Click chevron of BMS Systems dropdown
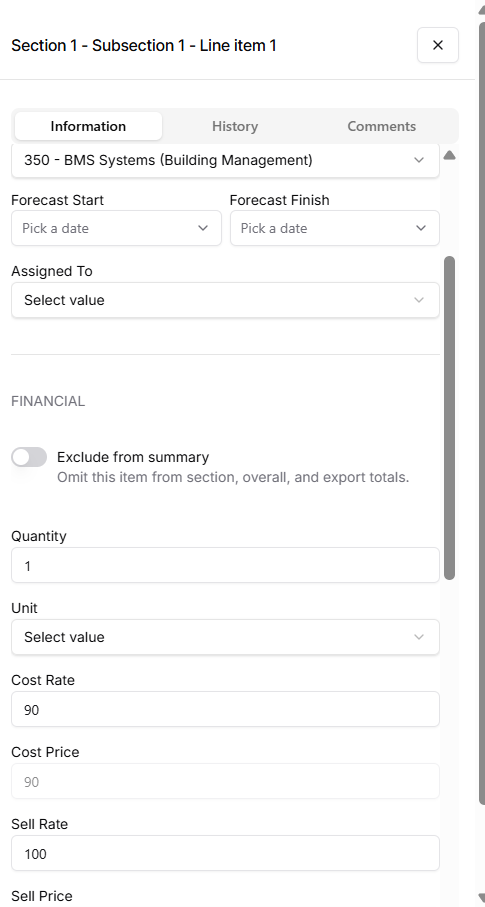This screenshot has height=907, width=485. pos(419,160)
